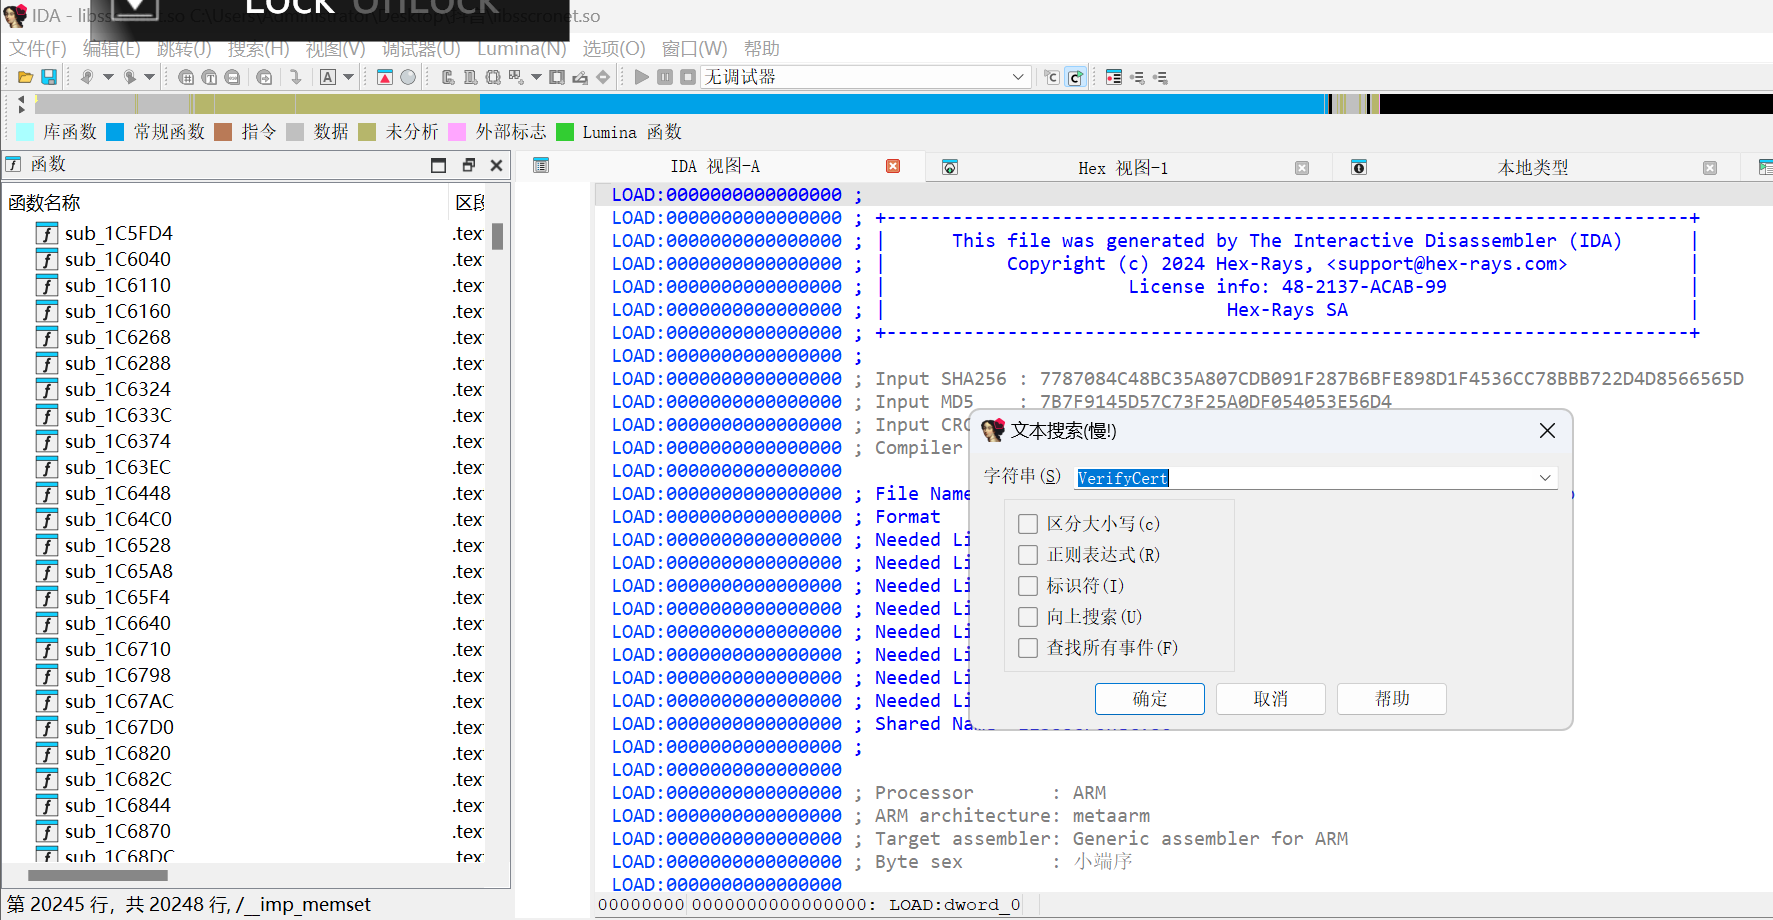The height and width of the screenshot is (920, 1773).
Task: Click the pause process toolbar icon
Action: (665, 77)
